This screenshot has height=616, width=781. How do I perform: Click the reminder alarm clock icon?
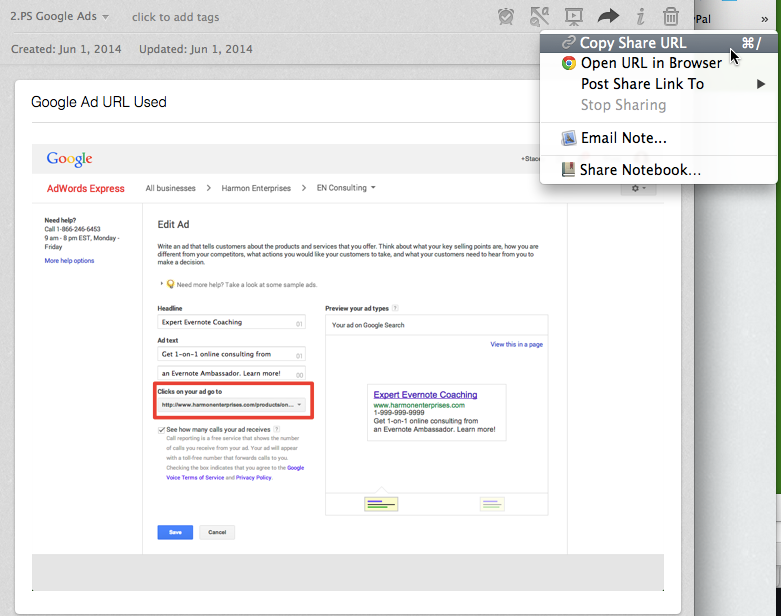click(506, 16)
